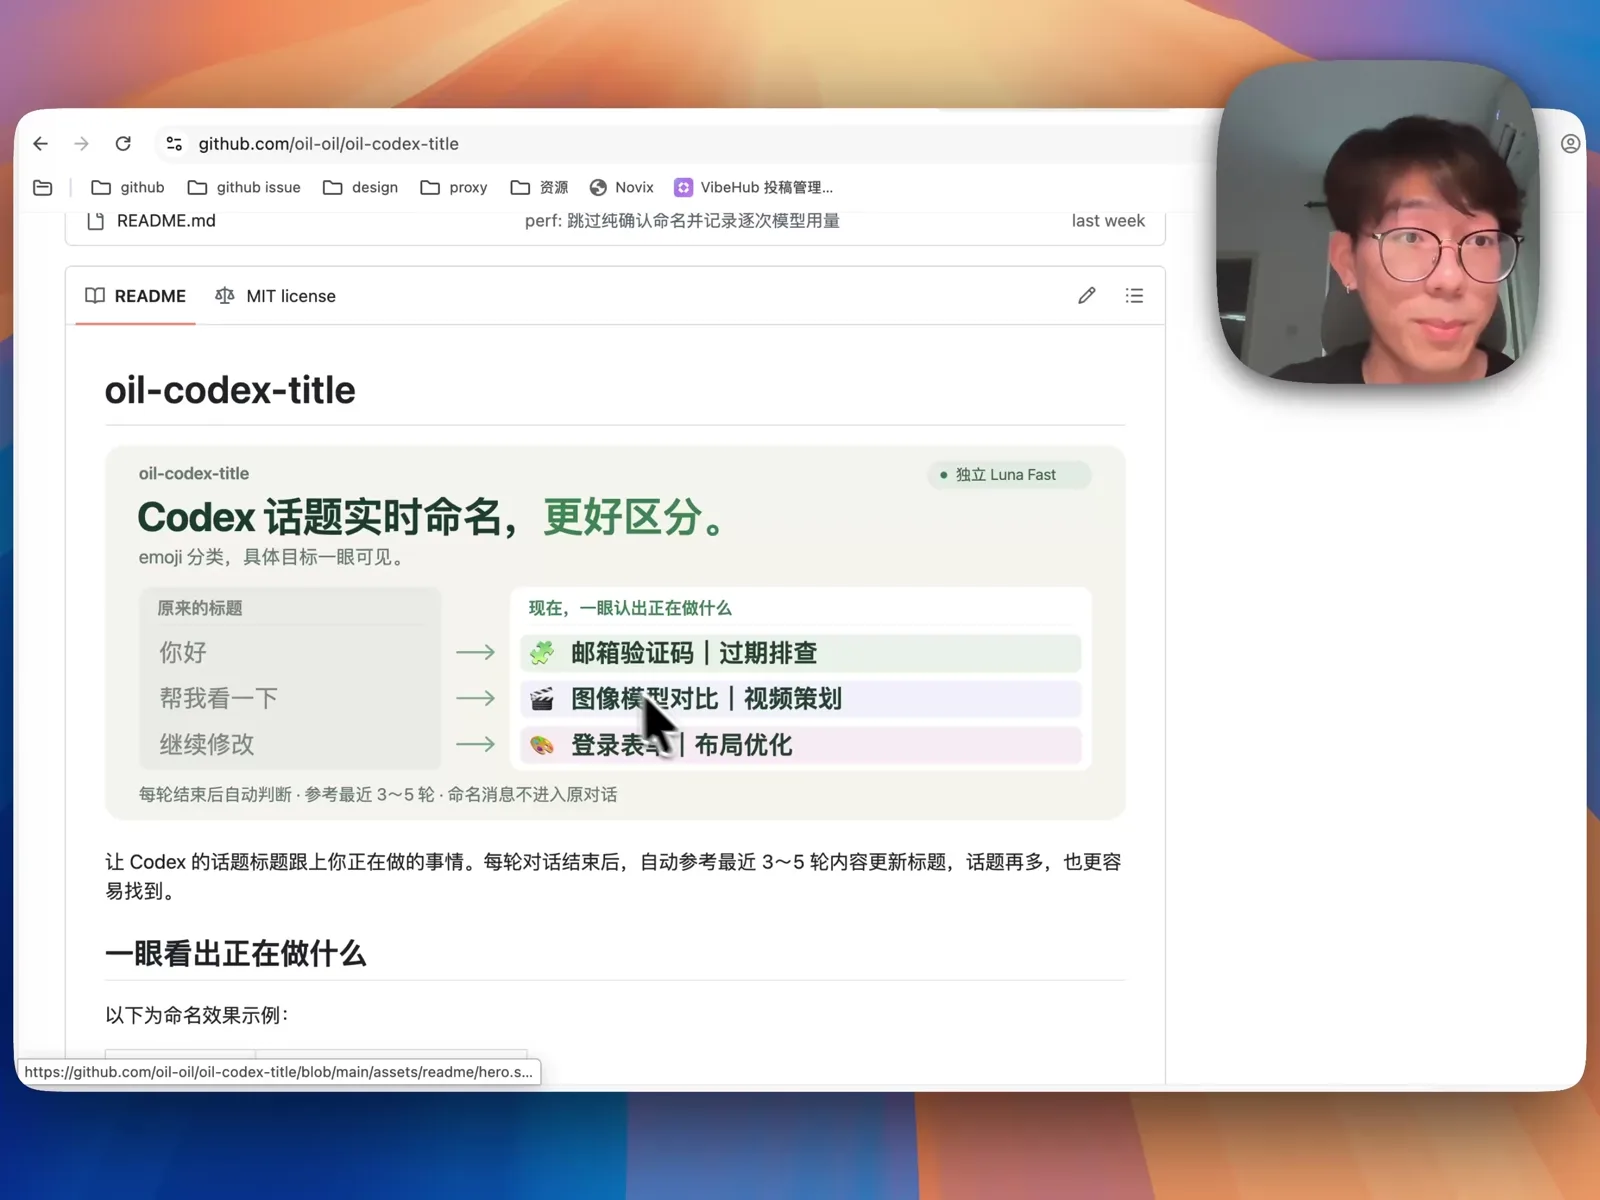Expand the proxy bookmark folder

[x=454, y=188]
